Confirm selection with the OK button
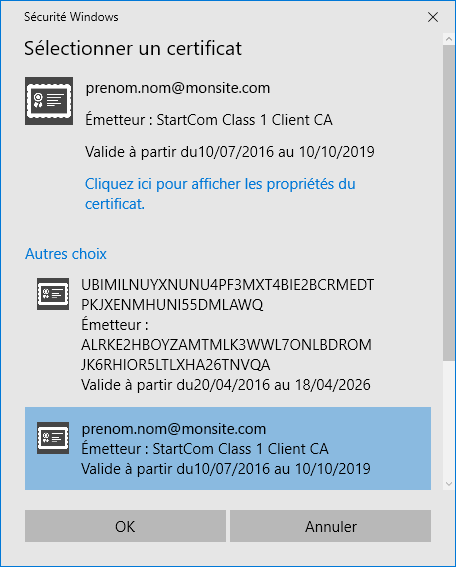The image size is (456, 567). point(125,526)
